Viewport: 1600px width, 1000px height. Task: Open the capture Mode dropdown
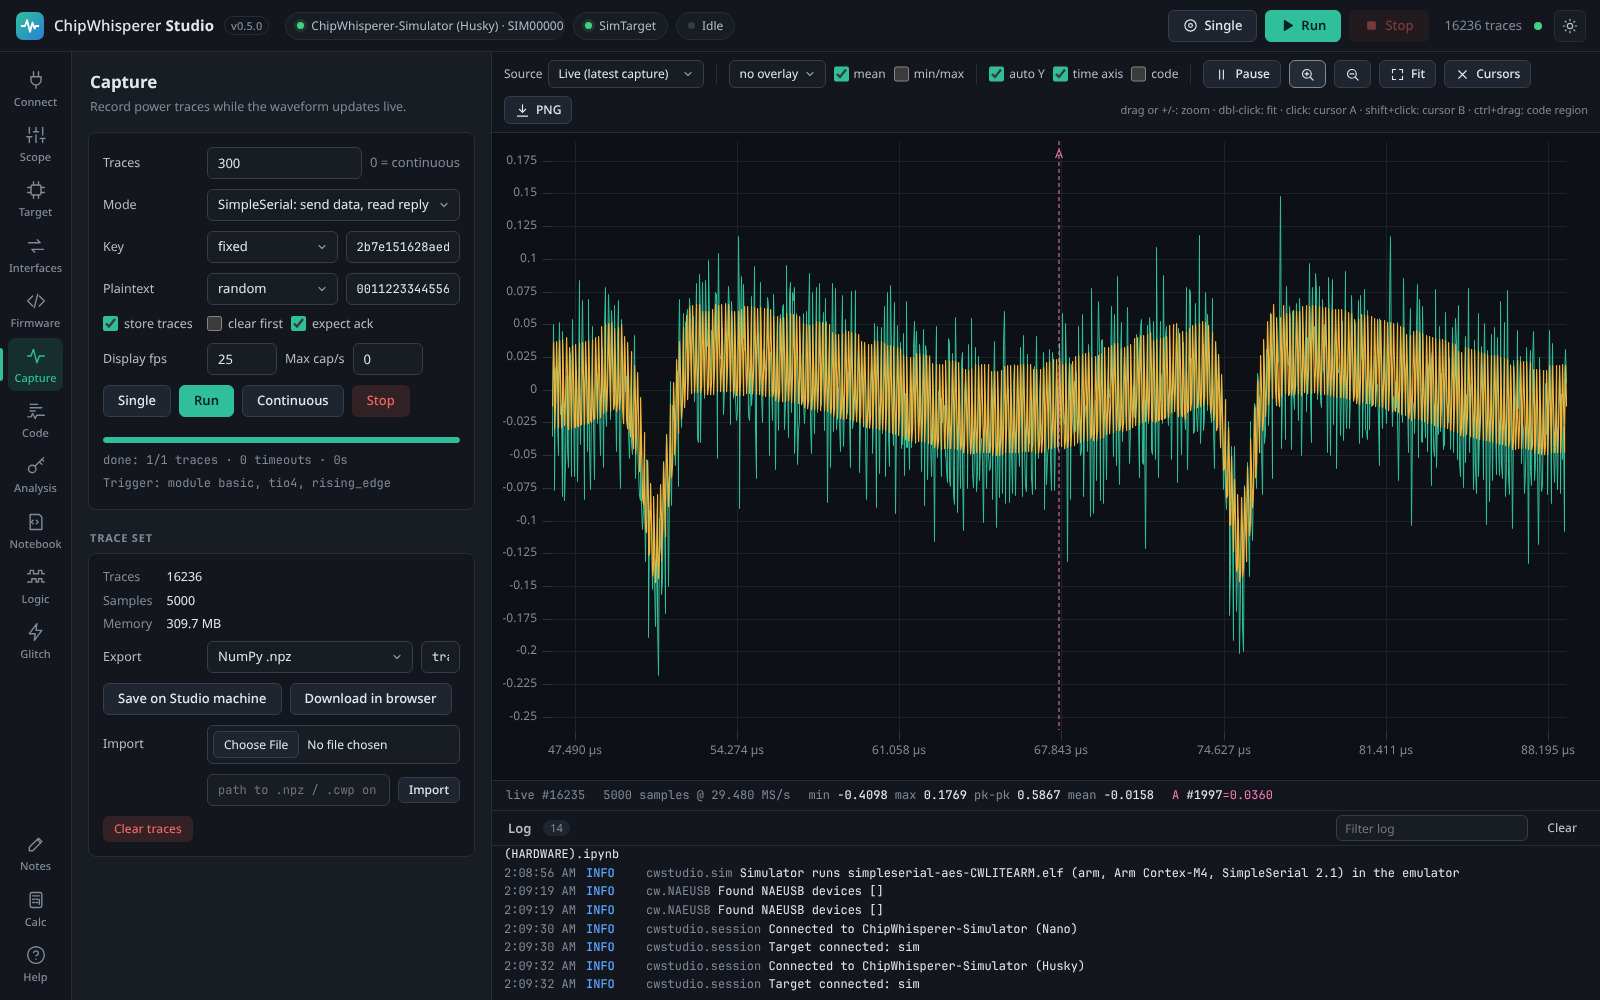click(x=333, y=205)
